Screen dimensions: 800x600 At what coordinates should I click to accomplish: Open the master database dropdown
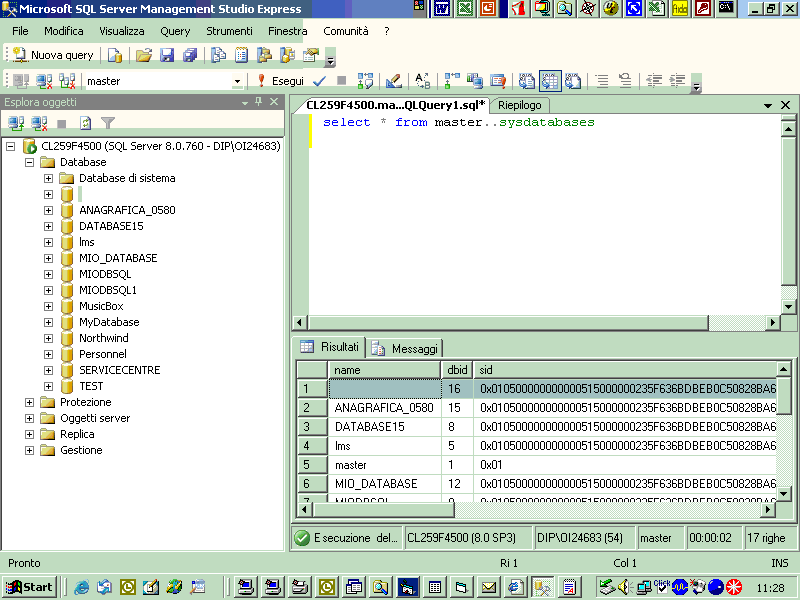(237, 81)
